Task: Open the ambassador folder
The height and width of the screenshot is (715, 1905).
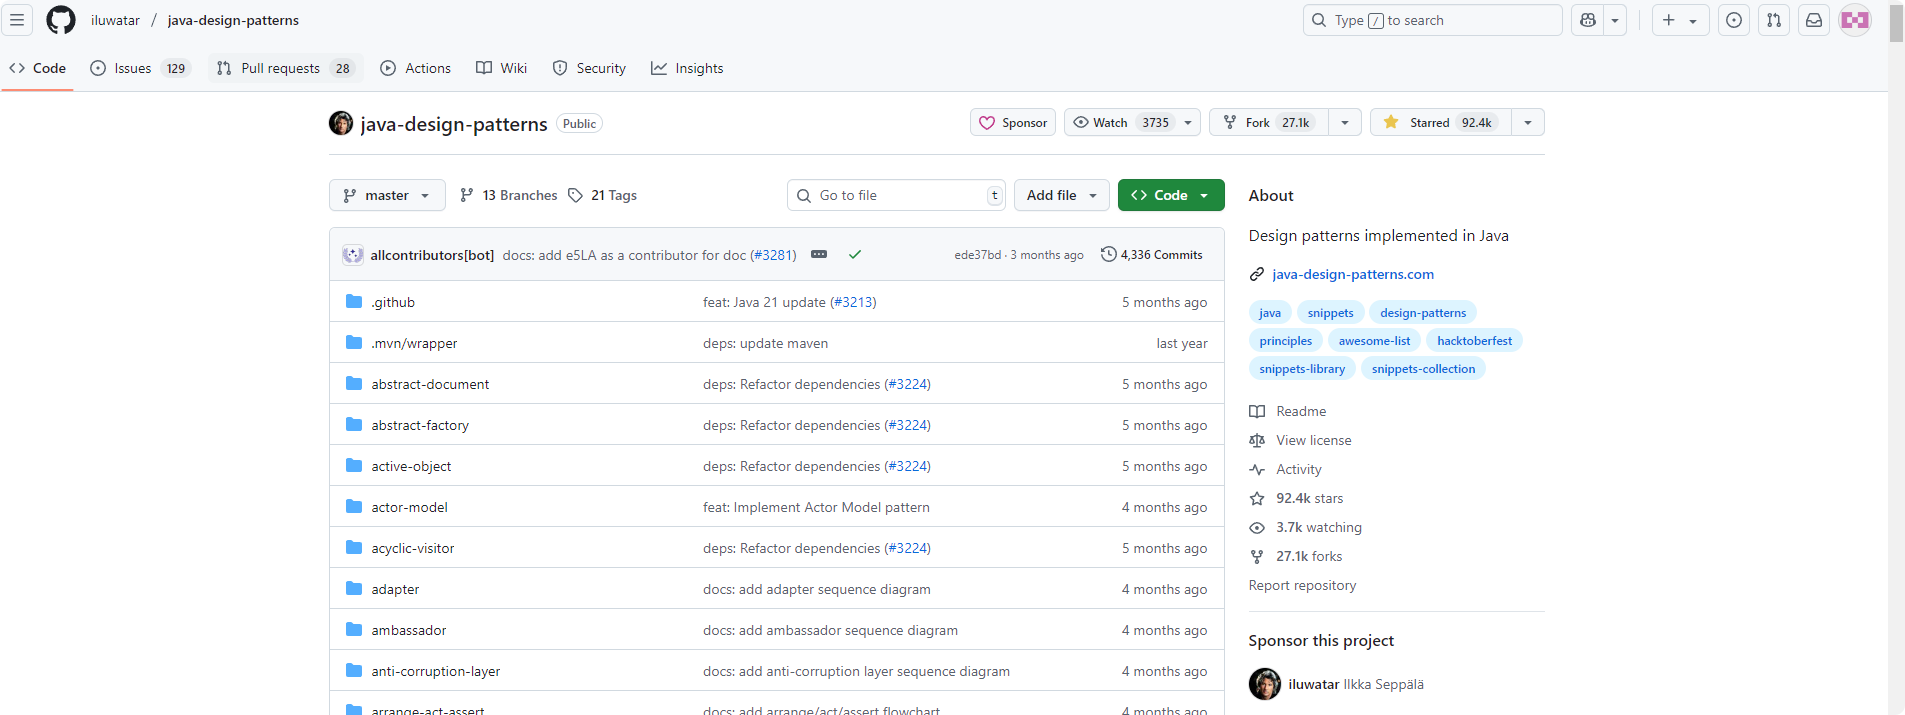Action: [x=408, y=630]
